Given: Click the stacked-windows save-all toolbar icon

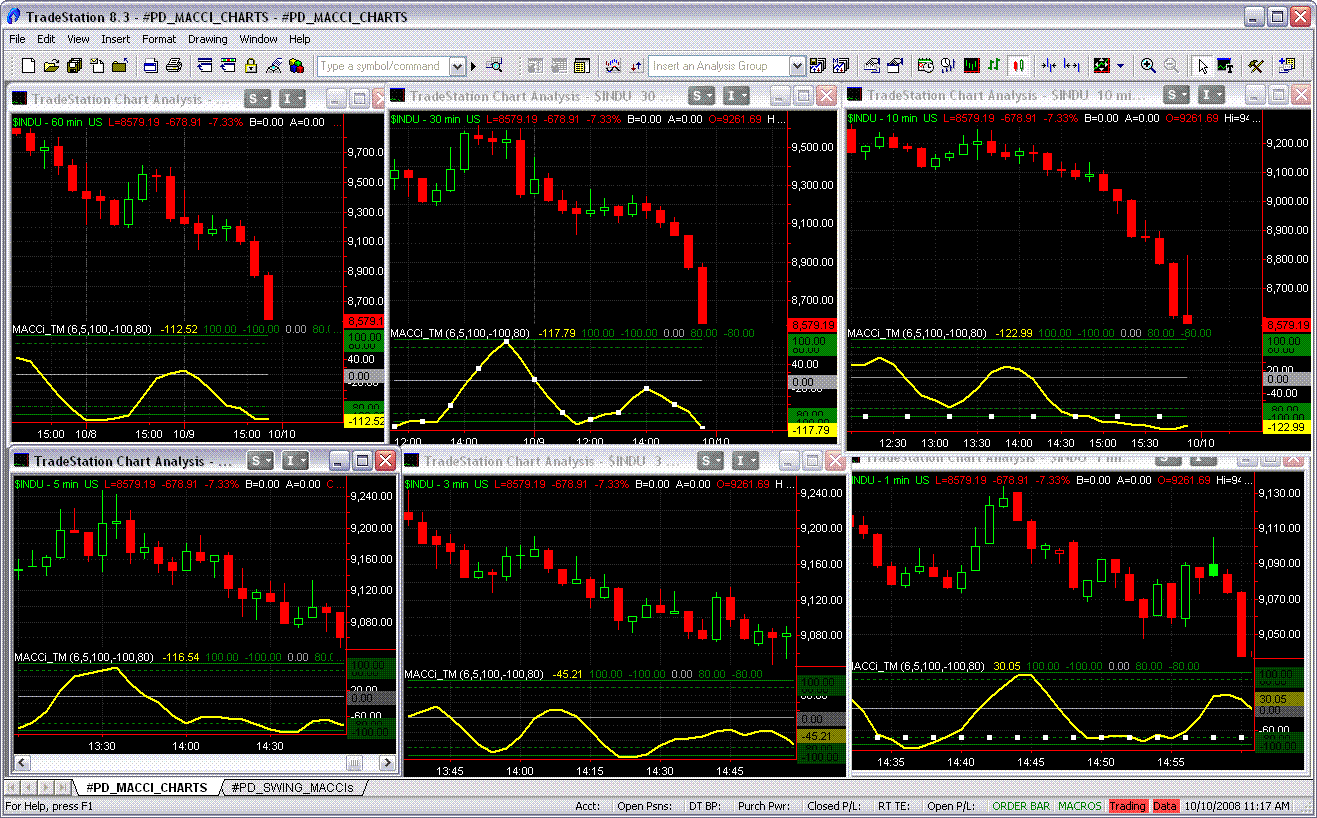Looking at the screenshot, I should 75,66.
